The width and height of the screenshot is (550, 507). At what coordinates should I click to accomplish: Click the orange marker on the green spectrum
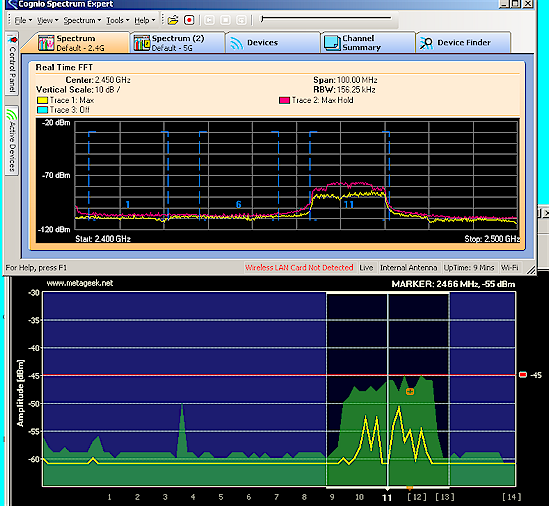[x=410, y=391]
